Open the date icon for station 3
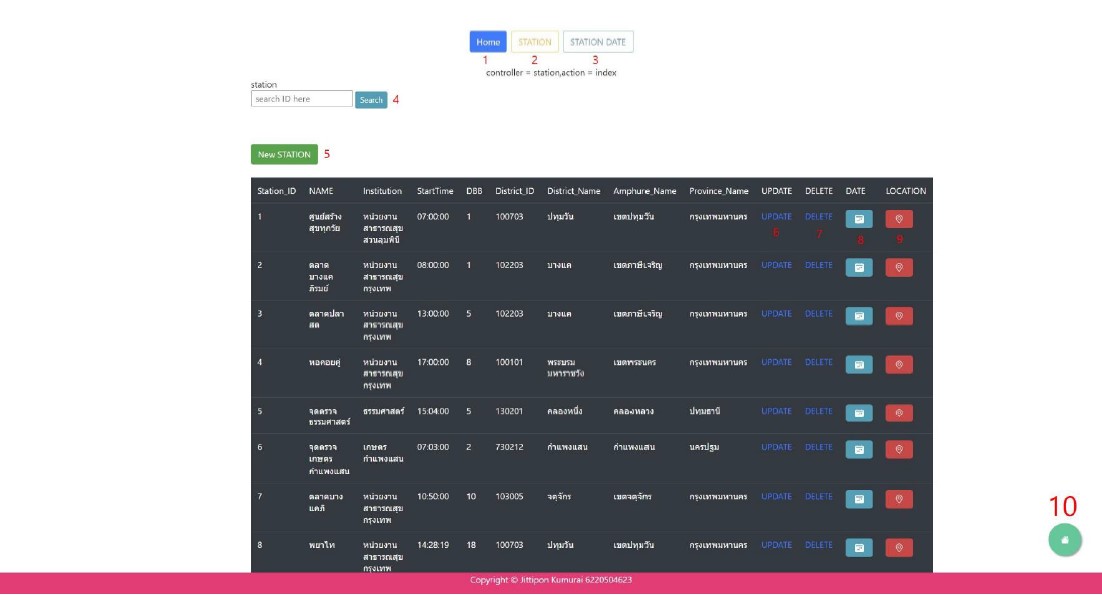Screen dimensions: 1102x595 coord(859,316)
